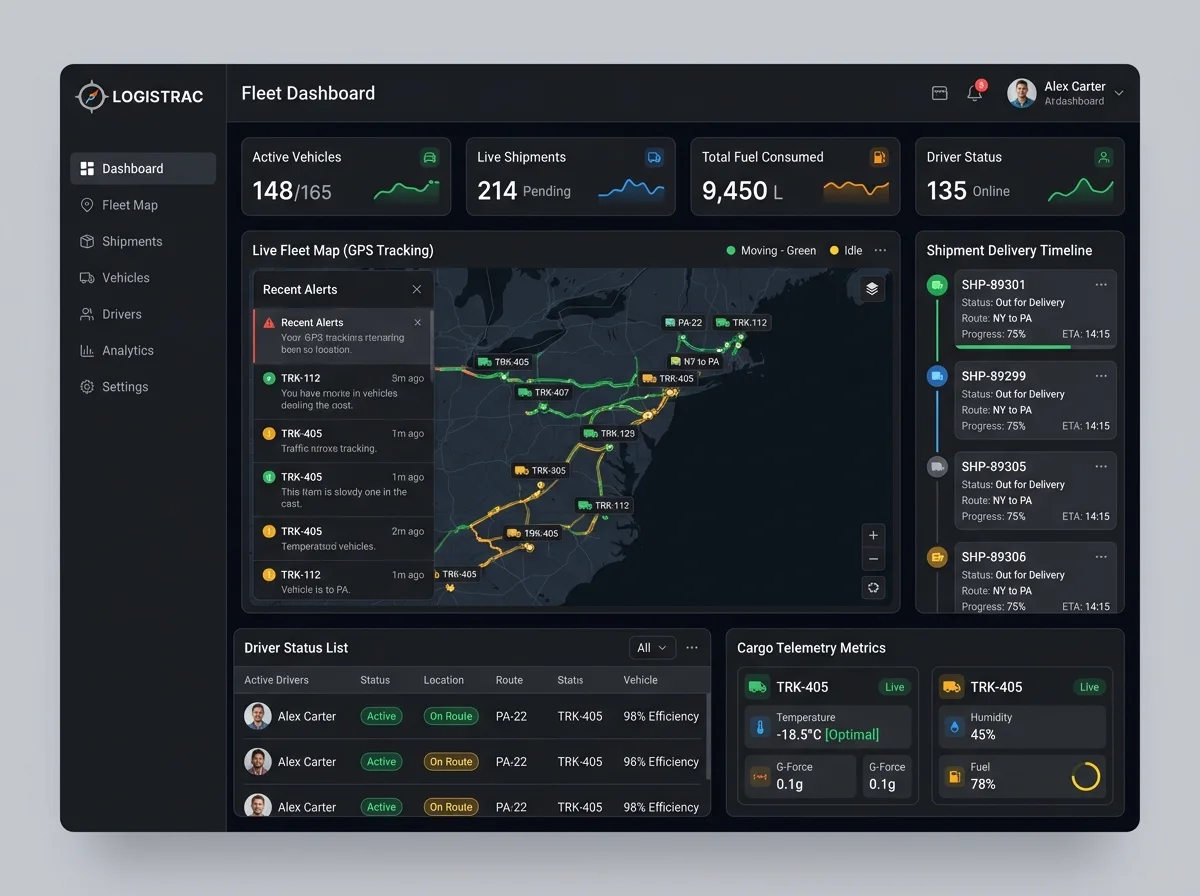The height and width of the screenshot is (896, 1200).
Task: Close the Recent Alerts panel
Action: (417, 289)
